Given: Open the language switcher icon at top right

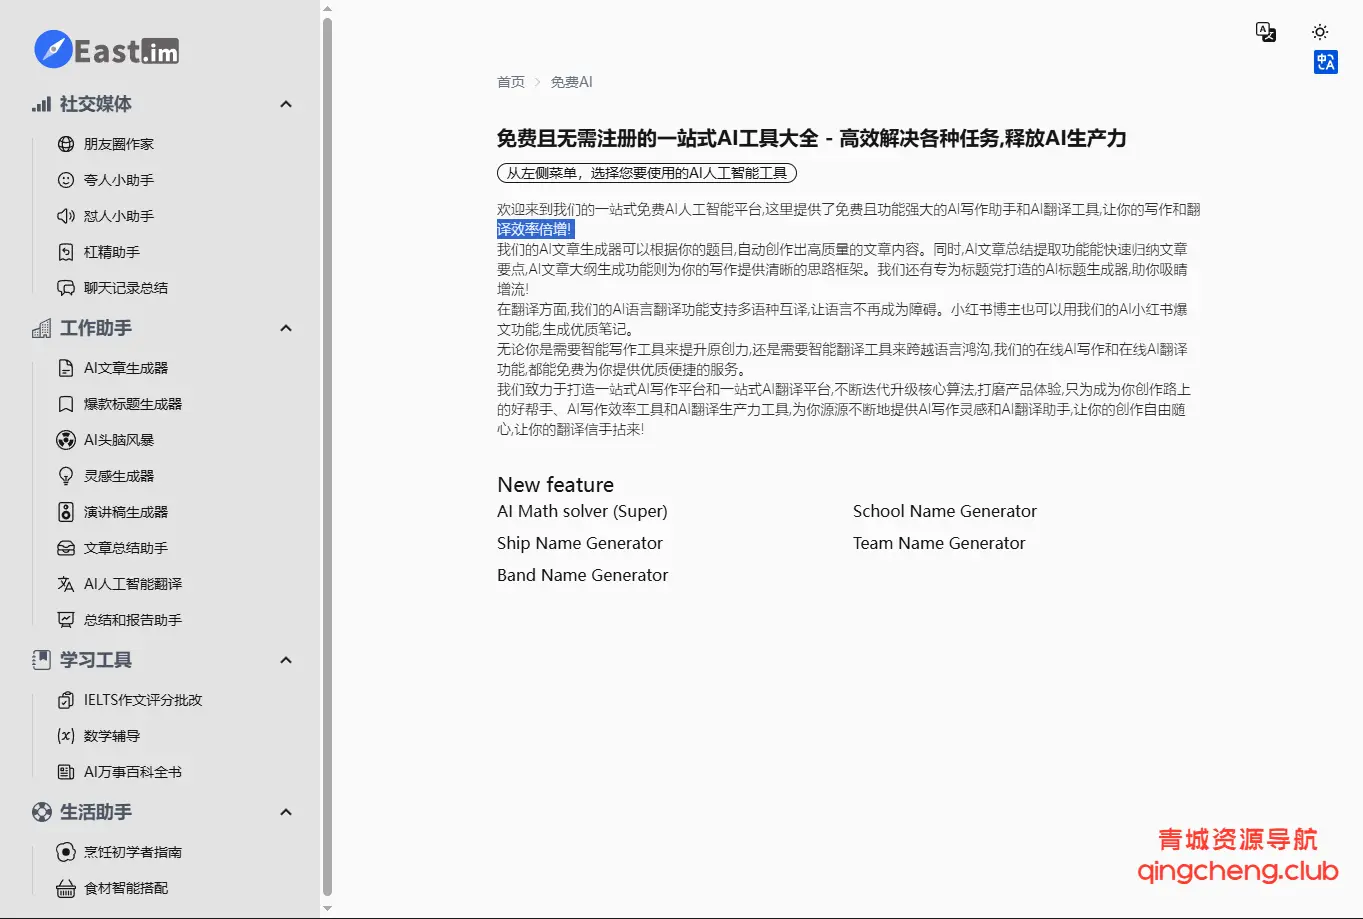Looking at the screenshot, I should click(1266, 32).
